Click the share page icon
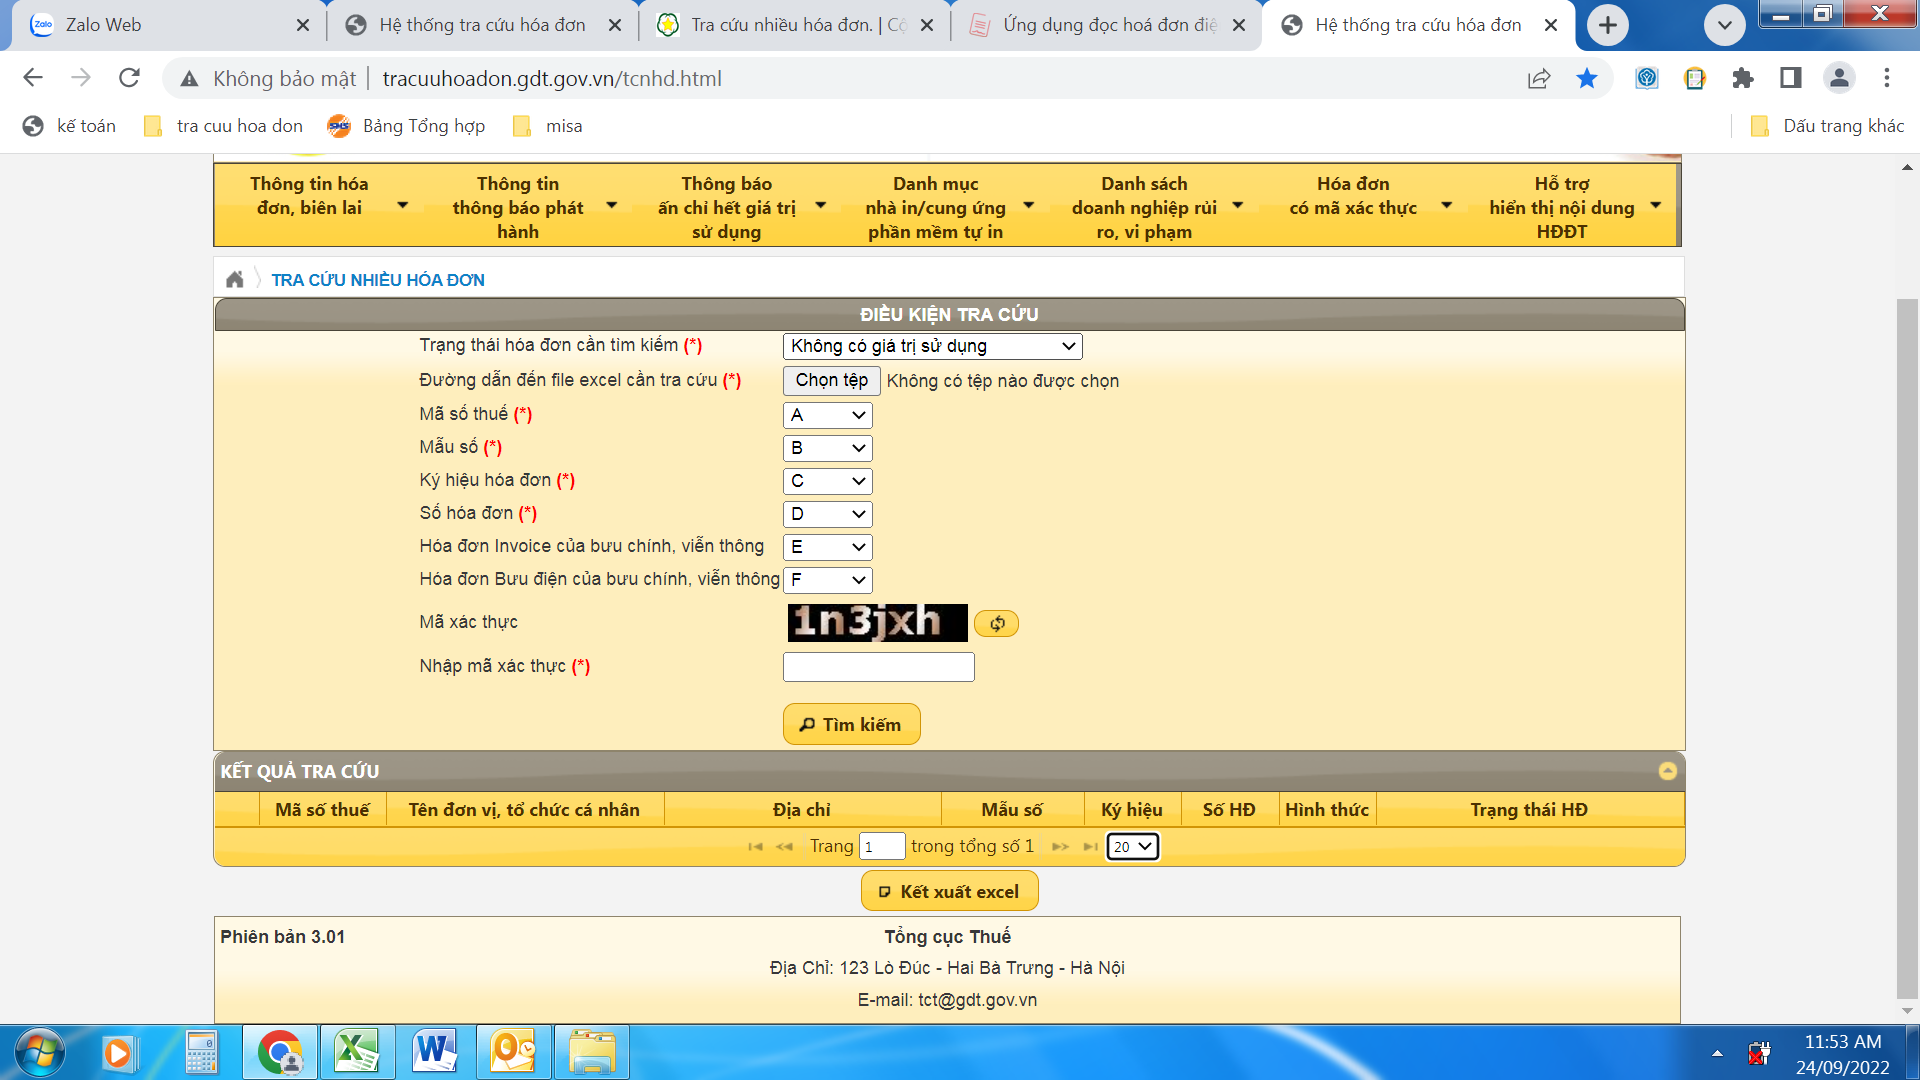 point(1539,79)
